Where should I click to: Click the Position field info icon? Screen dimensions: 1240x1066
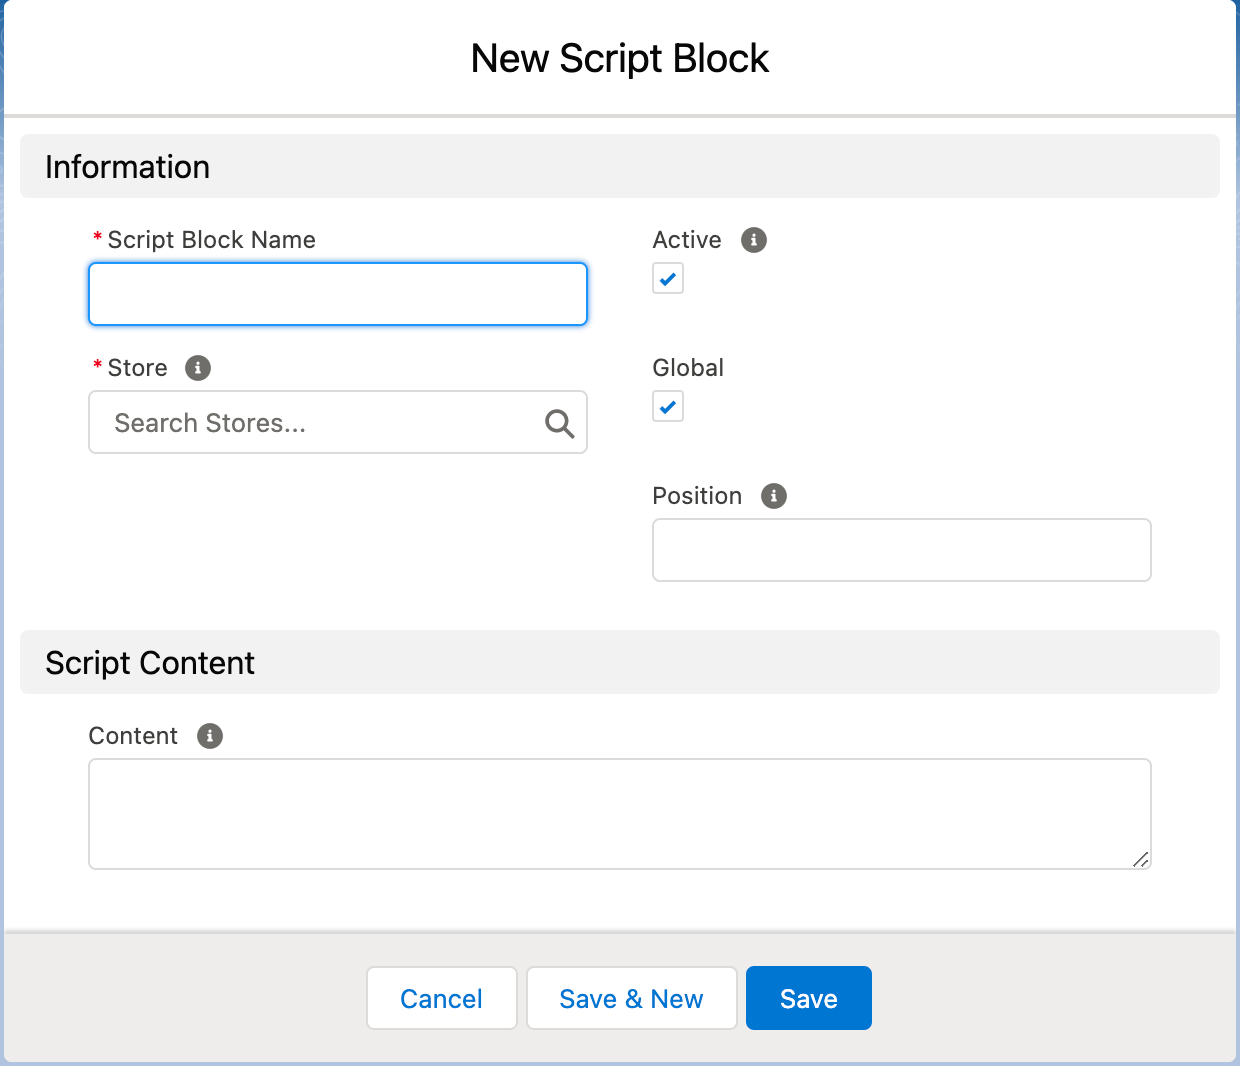[x=773, y=496]
